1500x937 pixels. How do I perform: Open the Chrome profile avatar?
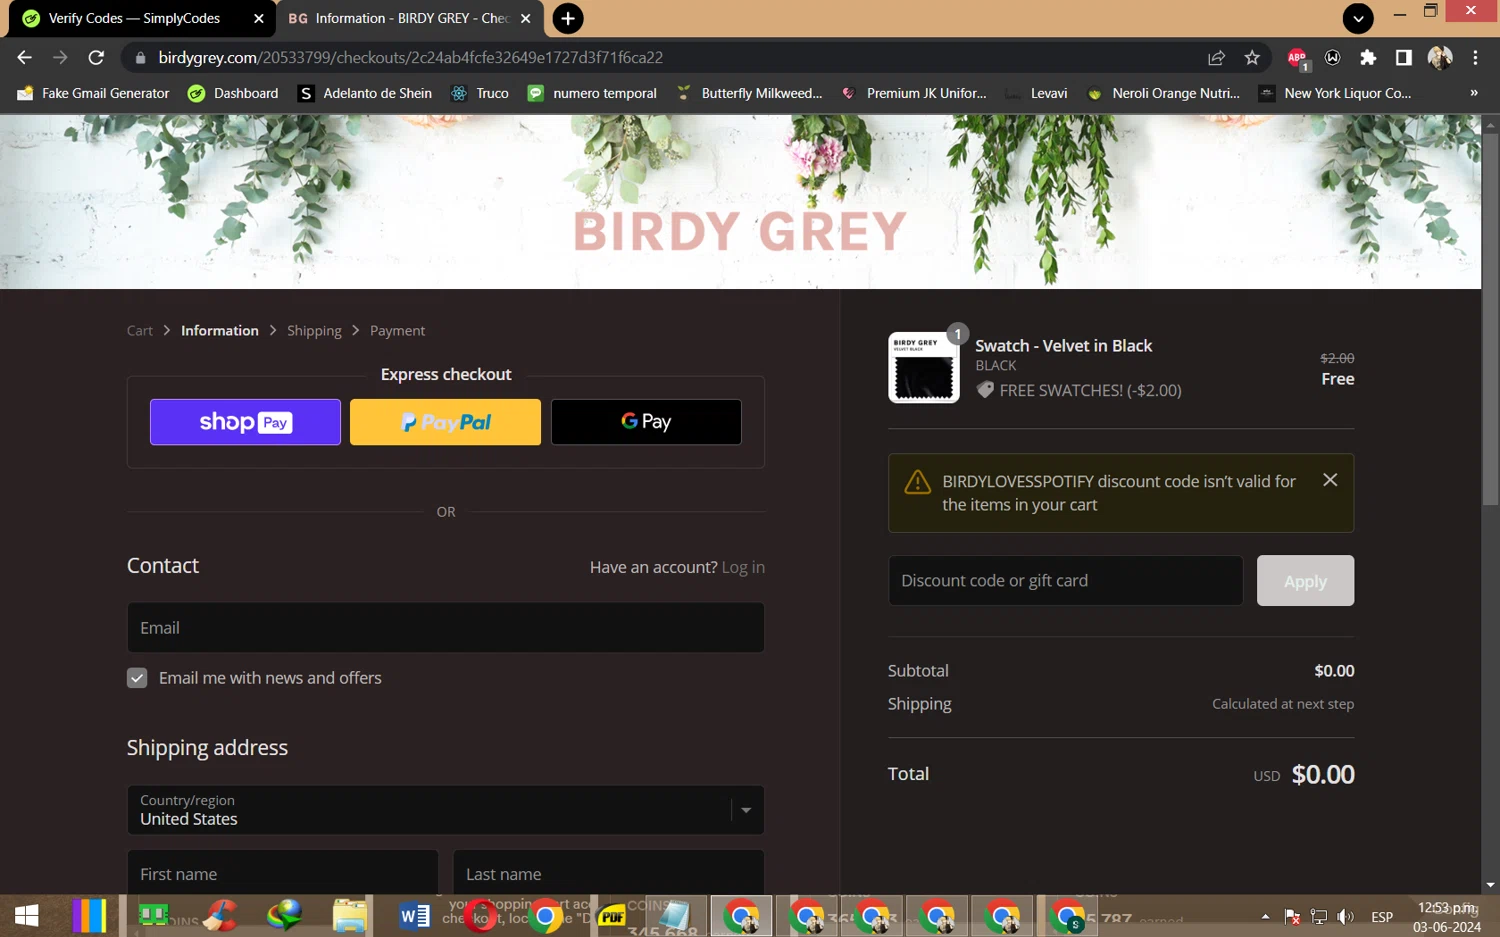pyautogui.click(x=1440, y=58)
